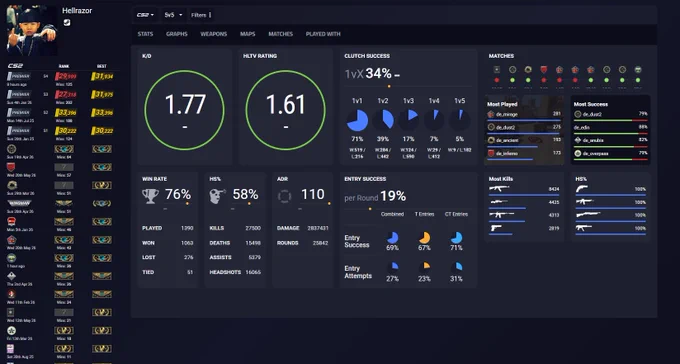View the Hellrazor profile avatar picture

(x=32, y=30)
